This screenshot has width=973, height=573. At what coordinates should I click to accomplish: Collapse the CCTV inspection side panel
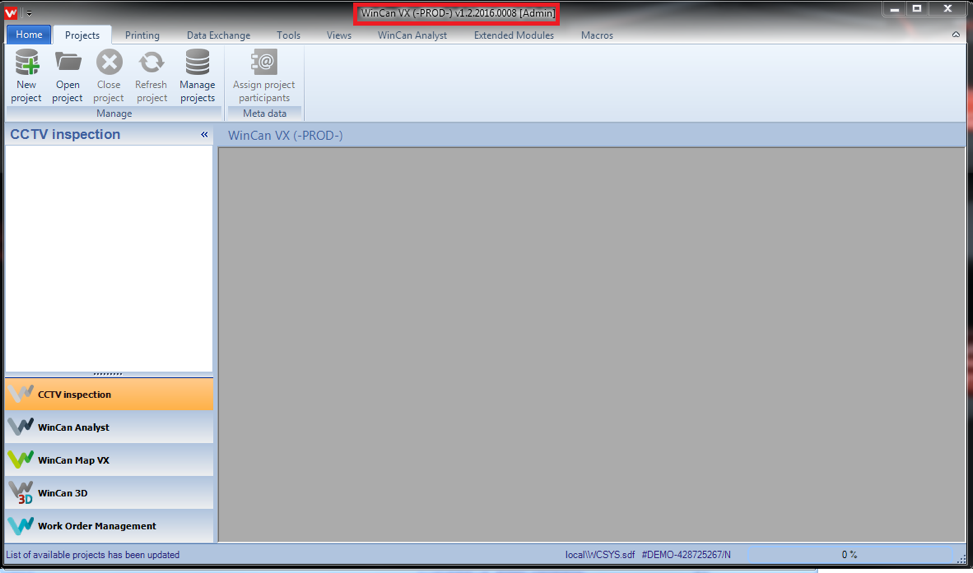pyautogui.click(x=204, y=134)
